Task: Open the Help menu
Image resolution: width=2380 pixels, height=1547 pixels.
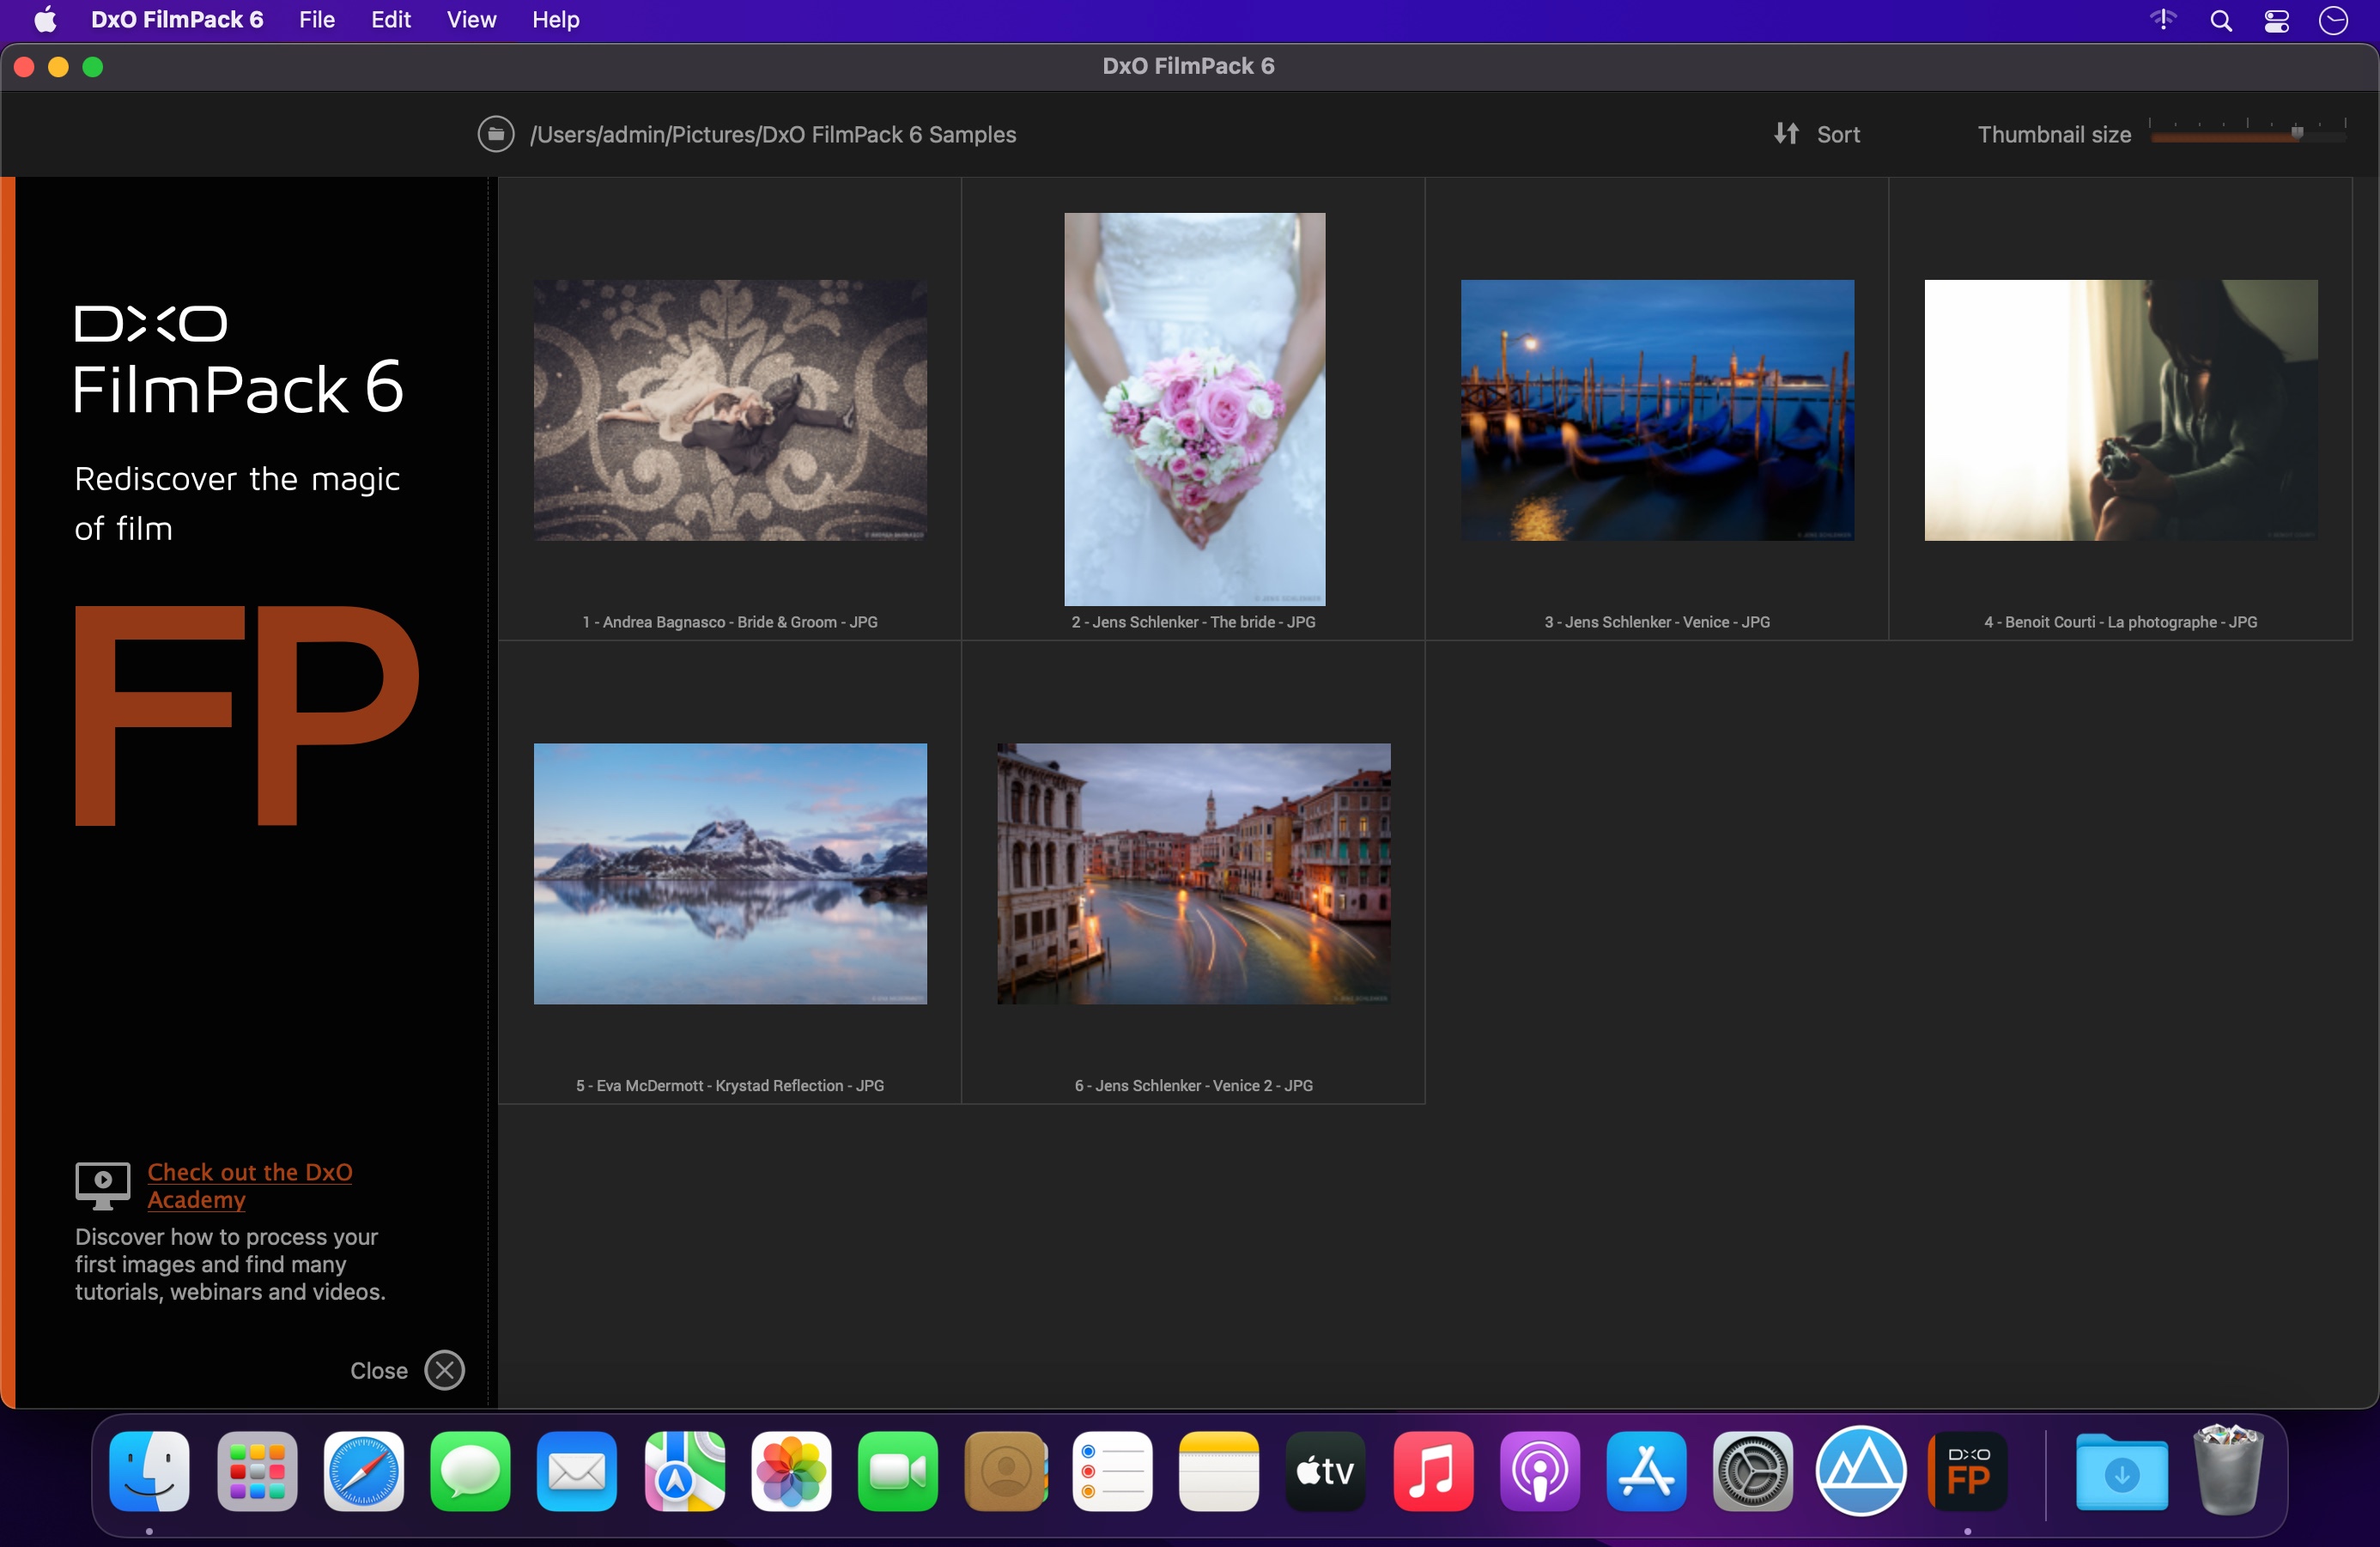Action: (x=555, y=20)
